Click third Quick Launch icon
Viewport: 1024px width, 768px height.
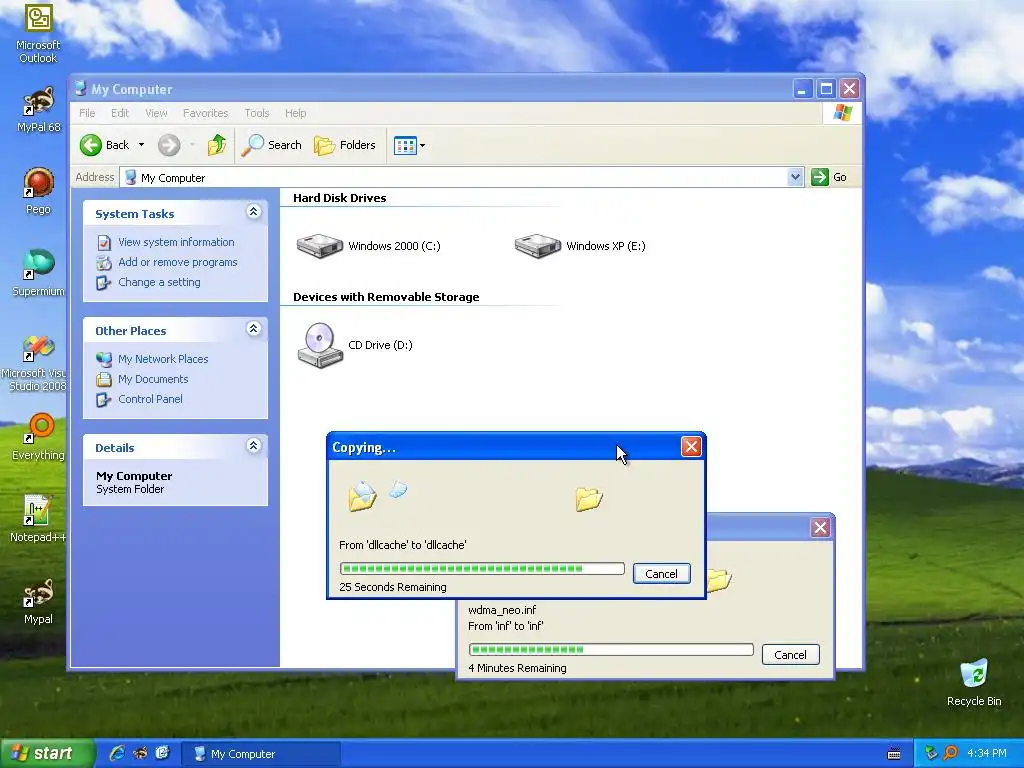162,753
